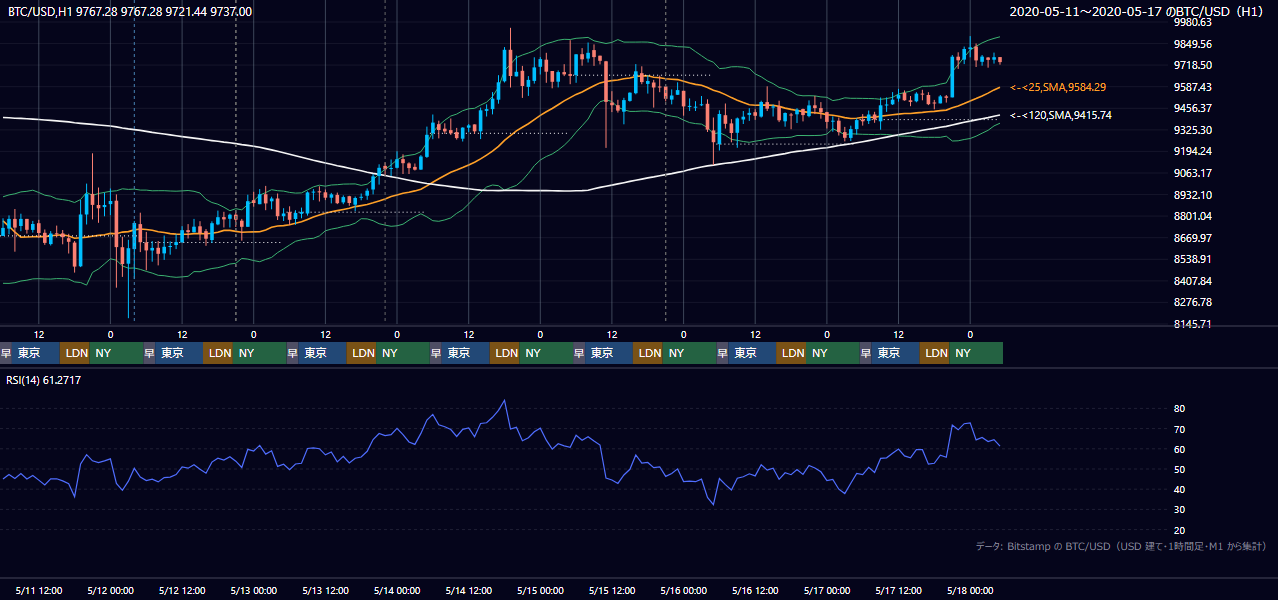Select the 5/12 12:00 time label
This screenshot has height=600, width=1278.
[x=182, y=590]
